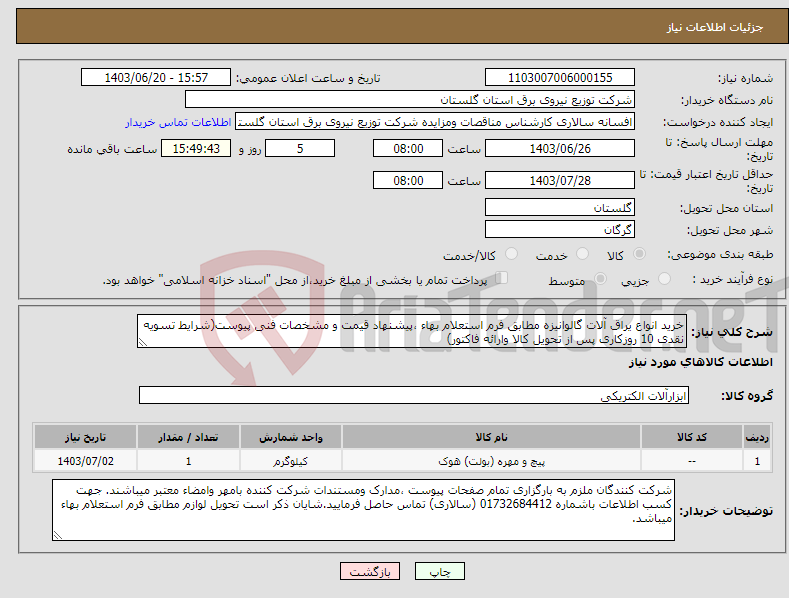Click the announcement date field 1403/06/20 - 15:57
Screen dimensions: 789x598
pyautogui.click(x=155, y=78)
